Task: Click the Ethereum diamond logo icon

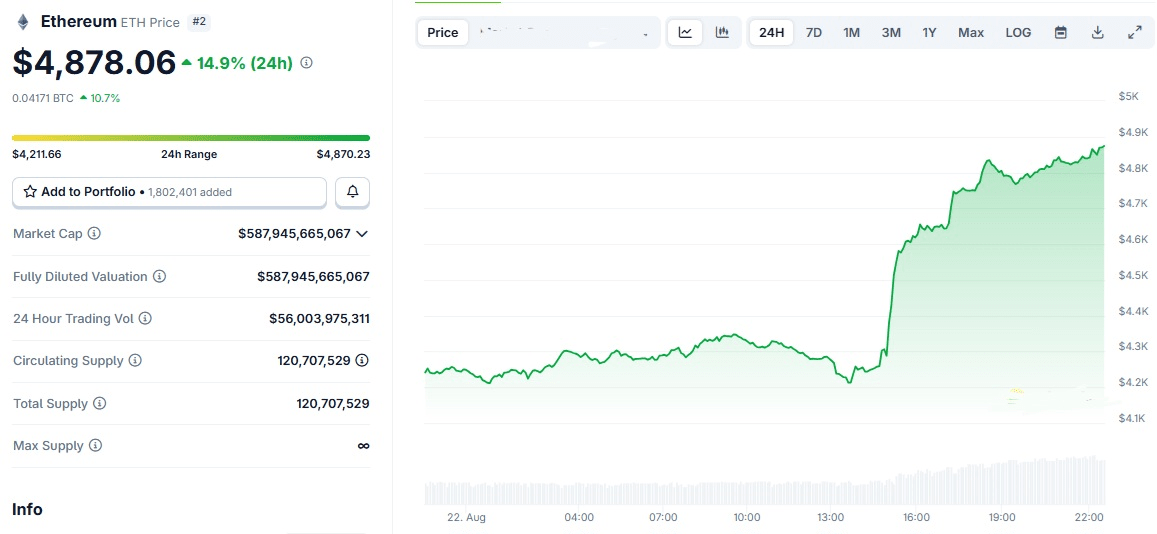Action: pos(22,22)
